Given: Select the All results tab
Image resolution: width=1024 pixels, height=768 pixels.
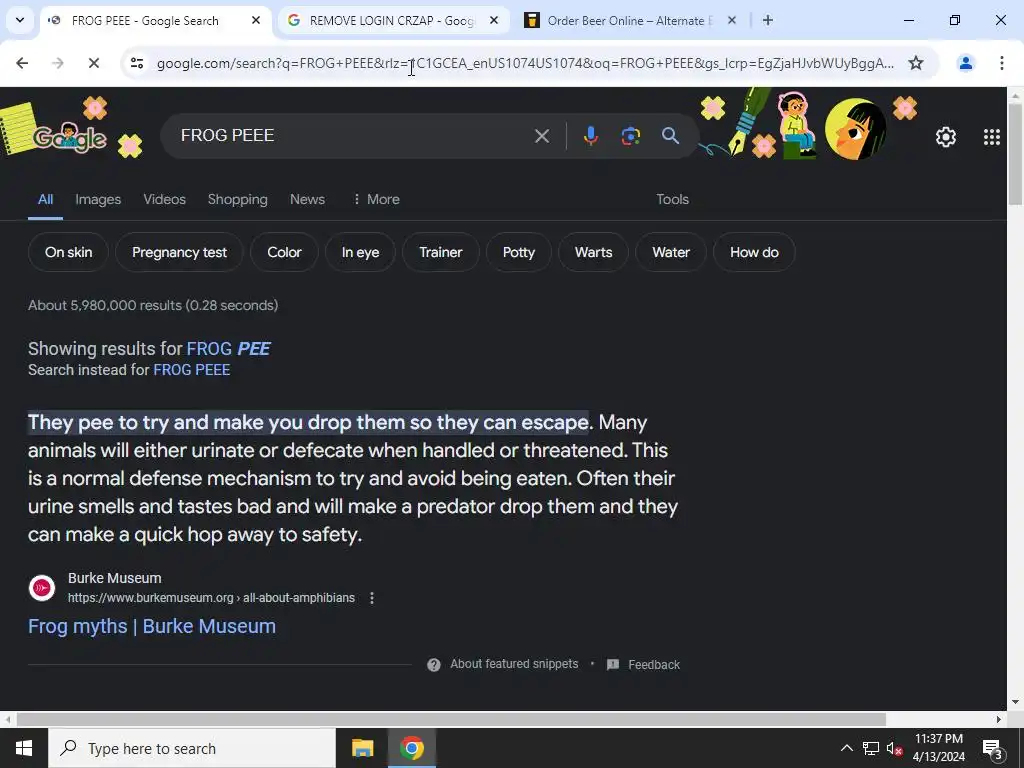Looking at the screenshot, I should [45, 199].
